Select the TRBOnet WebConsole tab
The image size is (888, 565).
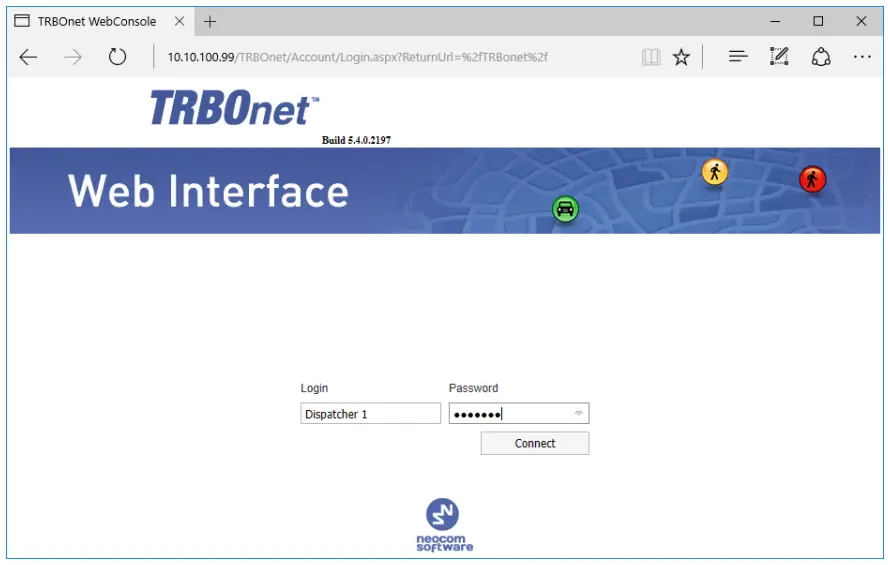100,22
